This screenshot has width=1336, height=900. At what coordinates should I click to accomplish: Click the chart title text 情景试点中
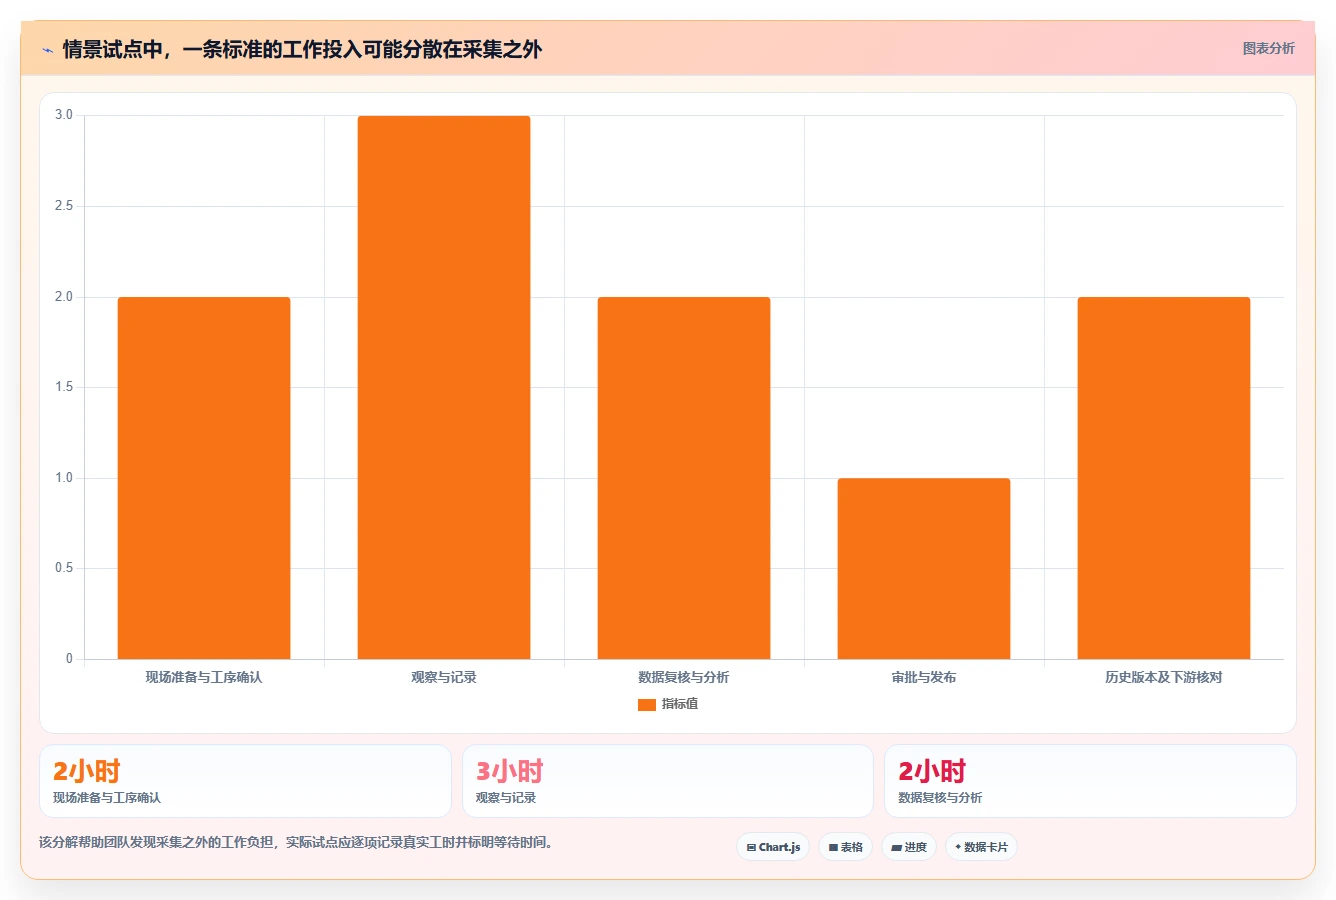pos(113,49)
